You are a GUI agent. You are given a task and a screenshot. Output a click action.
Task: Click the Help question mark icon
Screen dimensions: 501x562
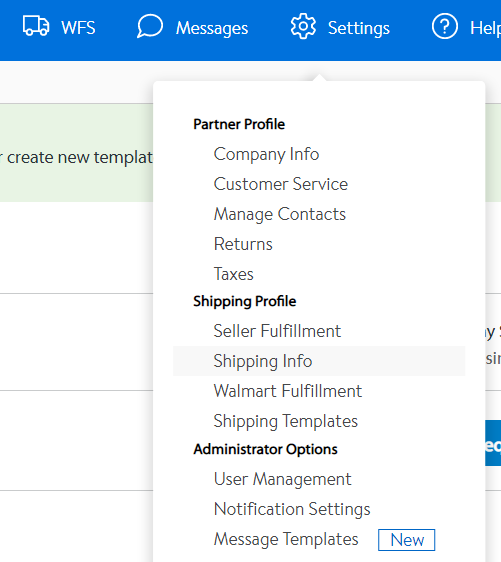point(445,26)
